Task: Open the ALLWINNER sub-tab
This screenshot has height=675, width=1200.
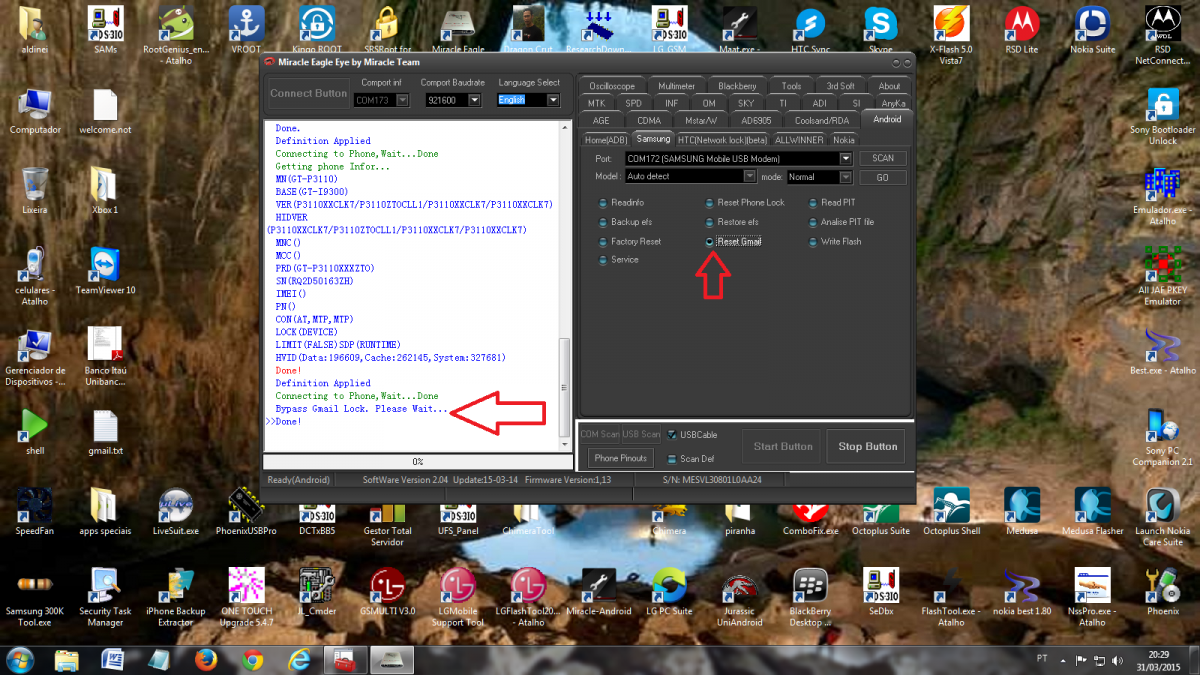Action: (x=799, y=139)
